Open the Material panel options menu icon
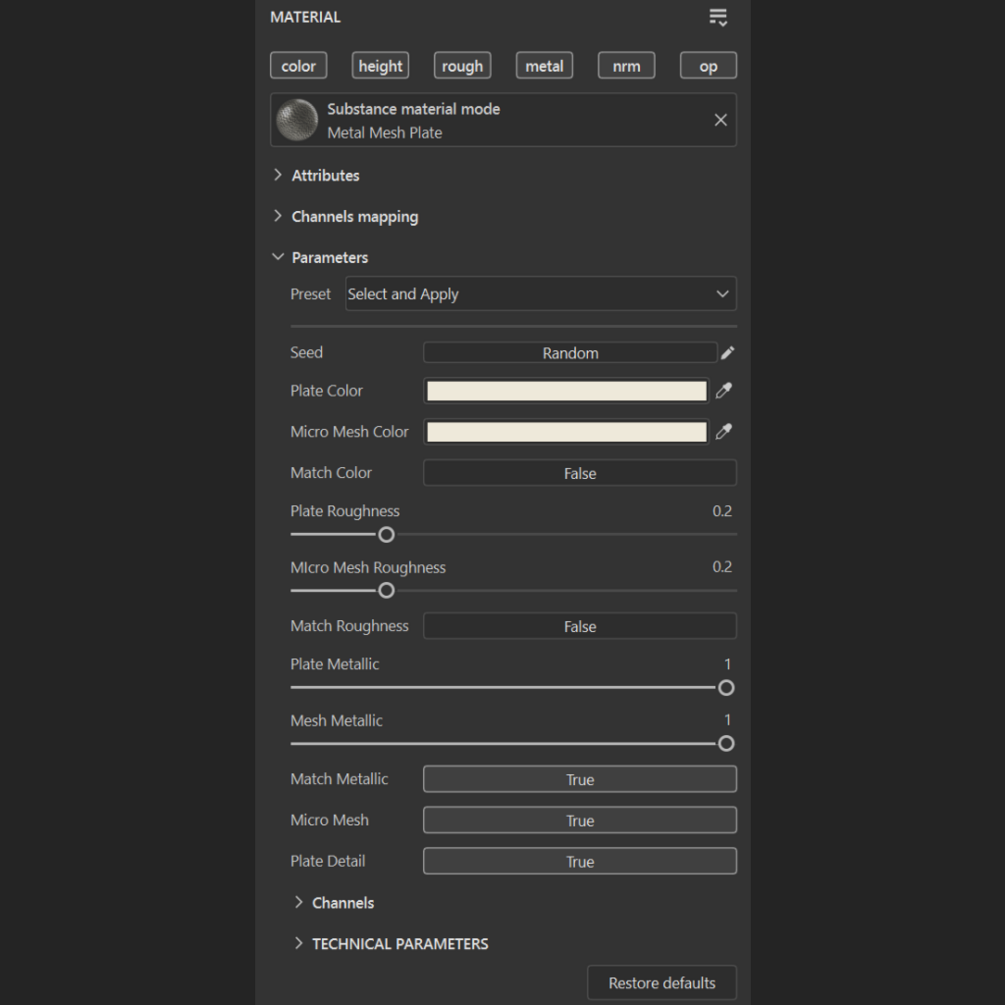The height and width of the screenshot is (1005, 1005). [x=718, y=17]
